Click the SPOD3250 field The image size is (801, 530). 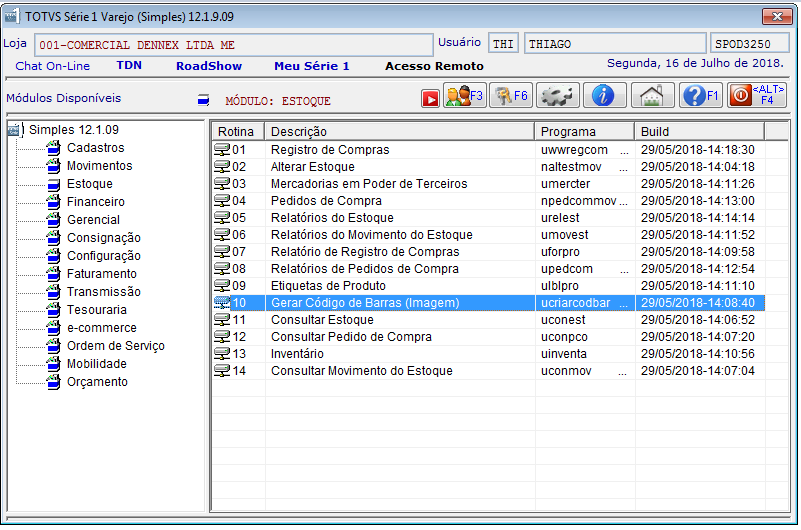[749, 43]
